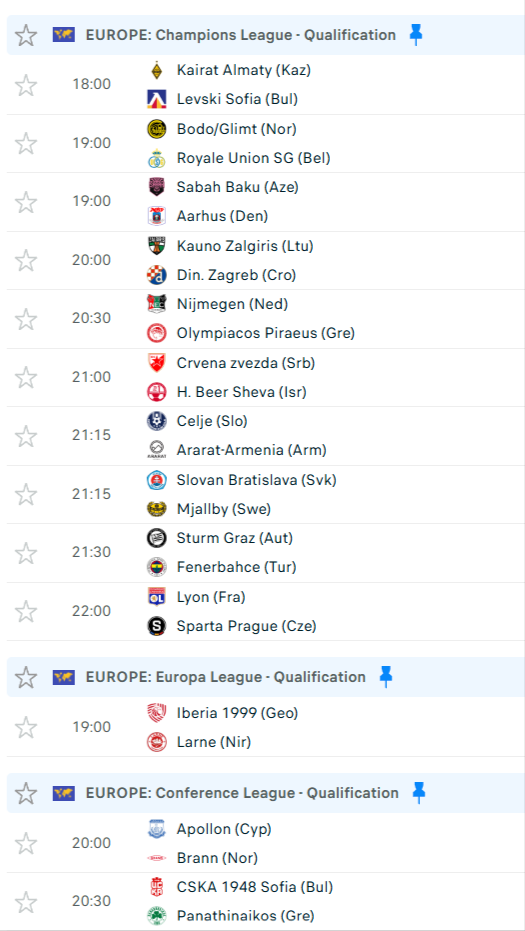Viewport: 525px width, 931px height.
Task: Select the Iberia 1999 vs Larne match
Action: (x=265, y=727)
